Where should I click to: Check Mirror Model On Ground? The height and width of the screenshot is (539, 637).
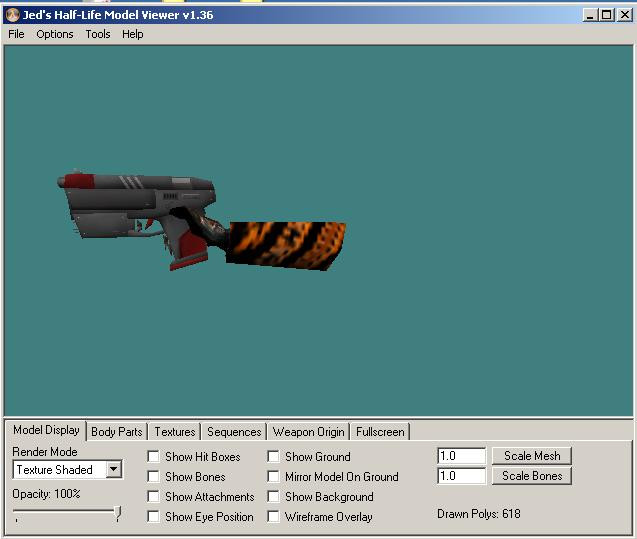(x=273, y=476)
